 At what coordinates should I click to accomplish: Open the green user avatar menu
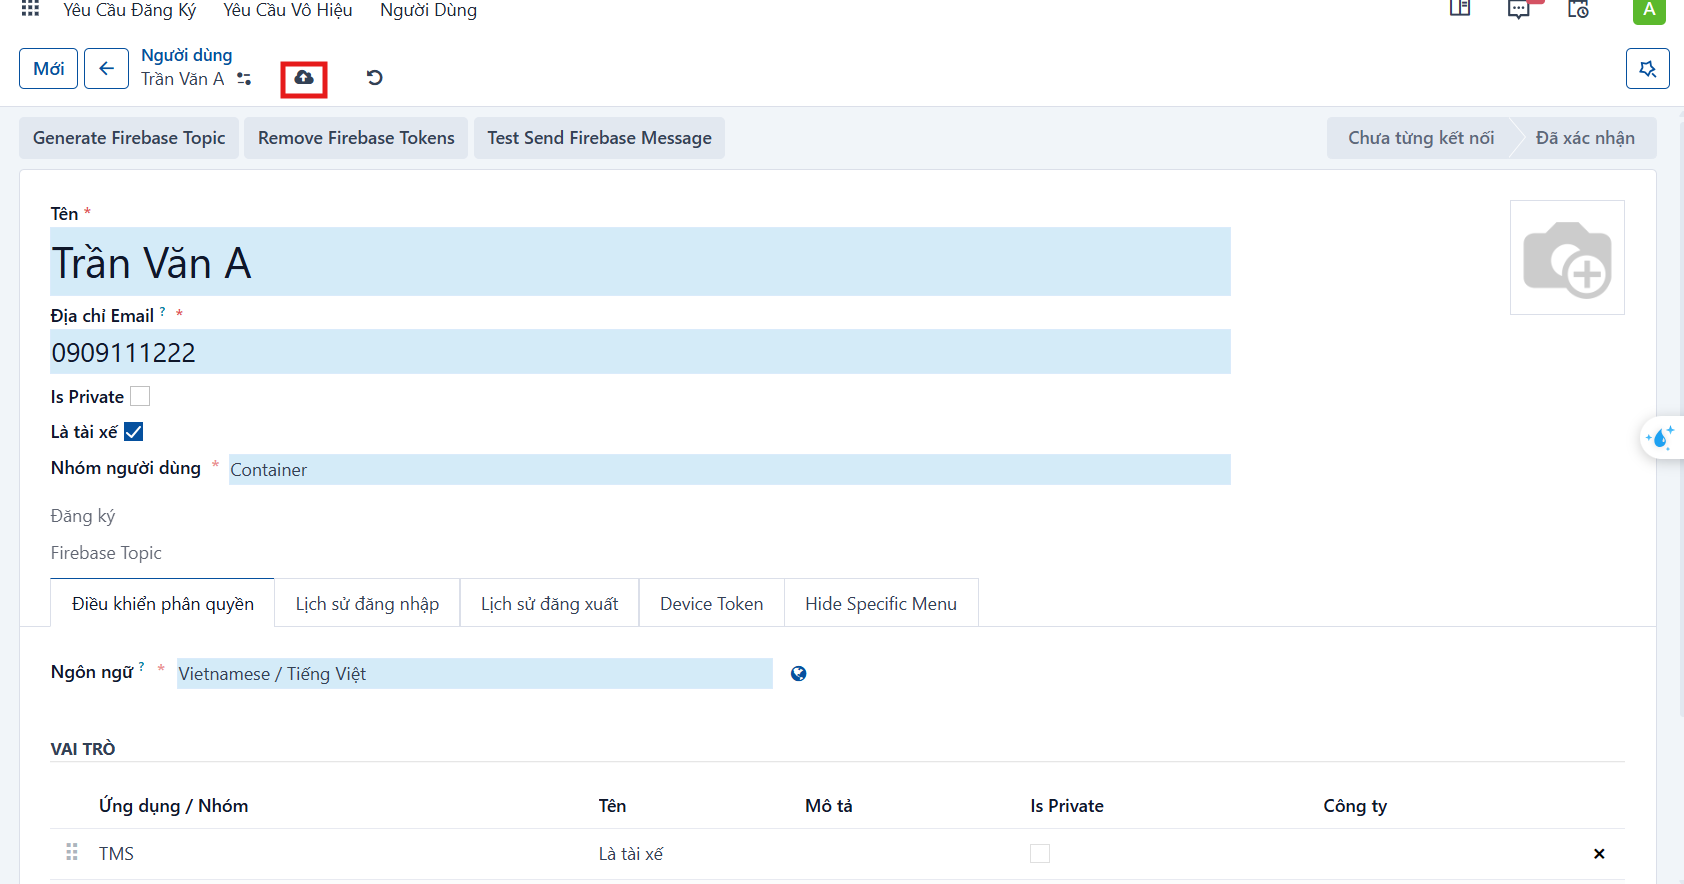(1649, 10)
